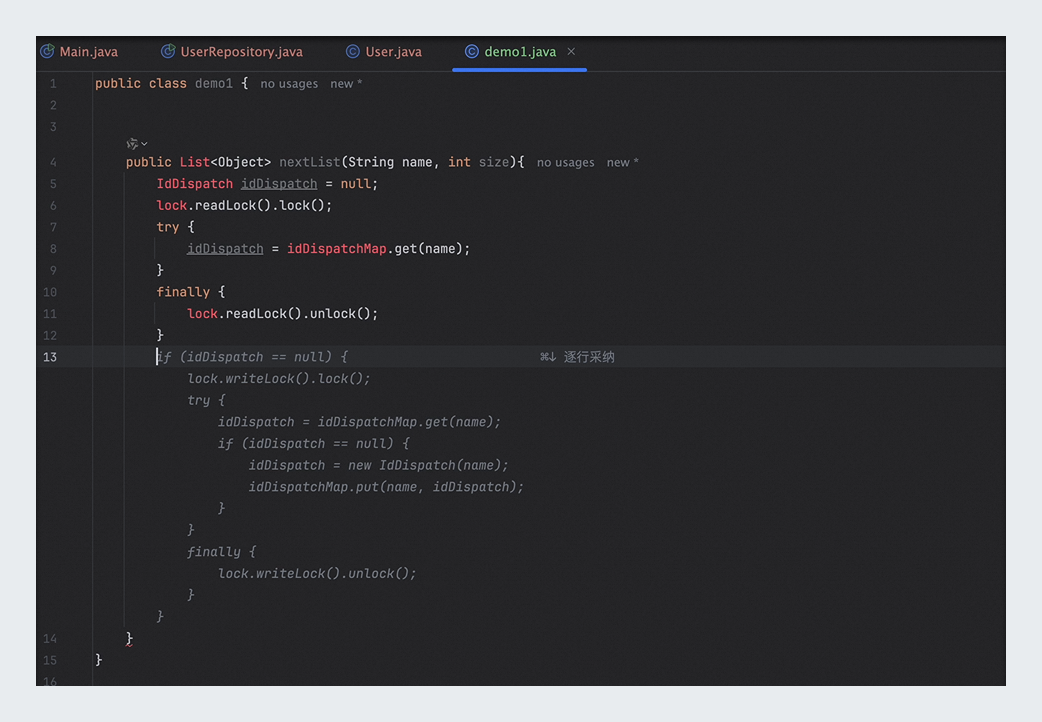Click the 'idDispatchMap' reference on line 8
1042x722 pixels.
coord(337,249)
